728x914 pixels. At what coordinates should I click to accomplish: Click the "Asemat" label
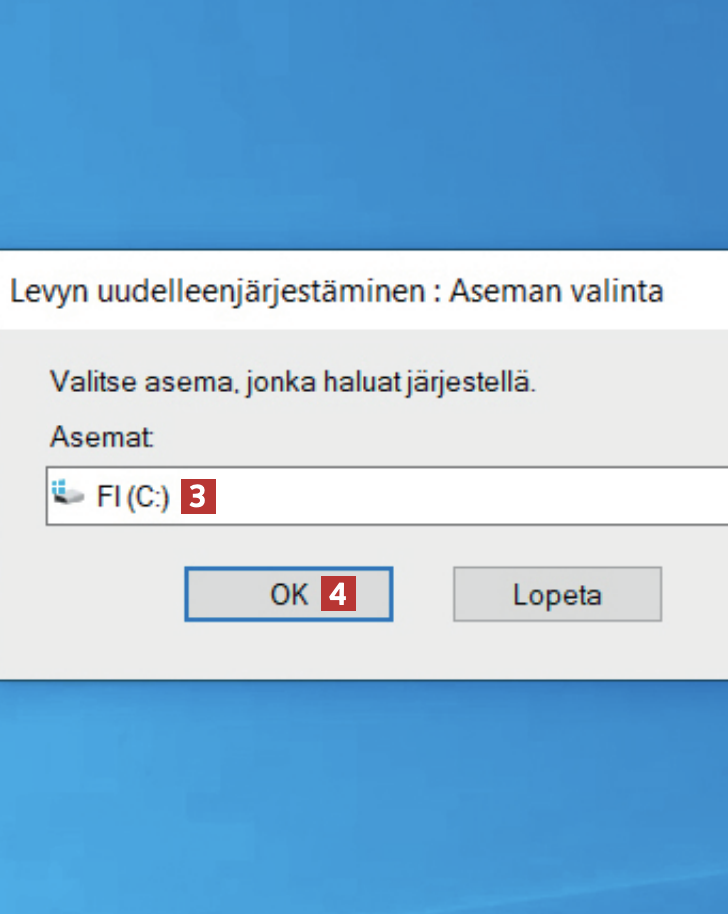(101, 437)
